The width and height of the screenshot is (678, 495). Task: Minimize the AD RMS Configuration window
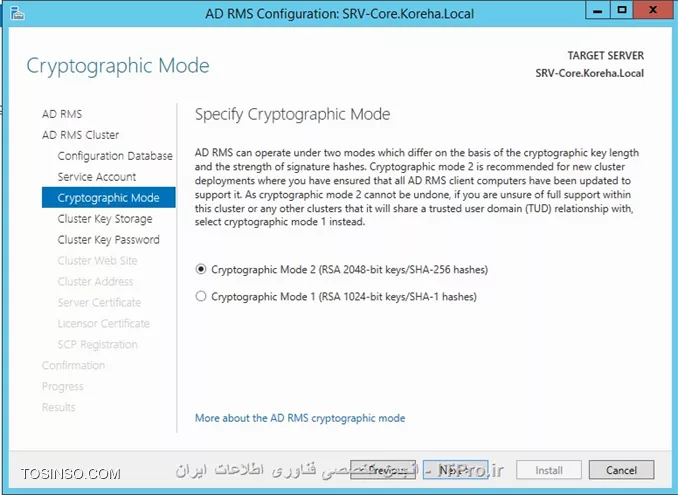[x=598, y=10]
